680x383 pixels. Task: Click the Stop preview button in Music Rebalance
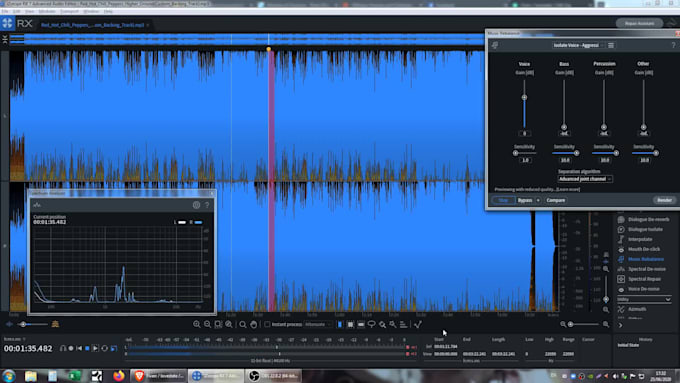[x=503, y=200]
